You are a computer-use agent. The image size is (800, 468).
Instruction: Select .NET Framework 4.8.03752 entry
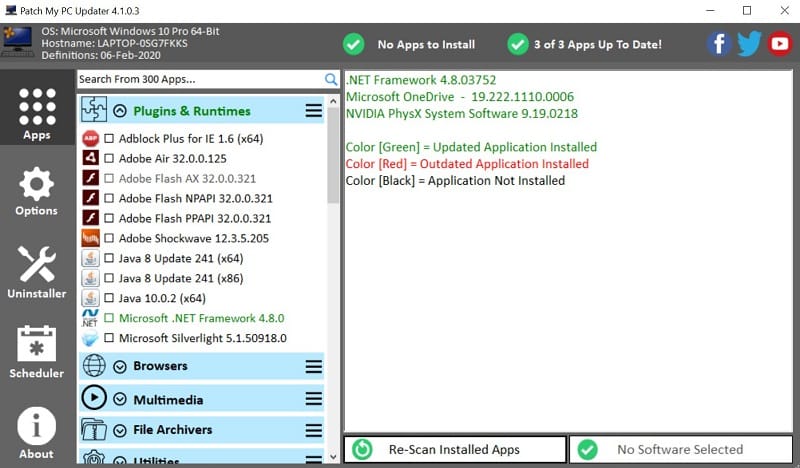[421, 80]
